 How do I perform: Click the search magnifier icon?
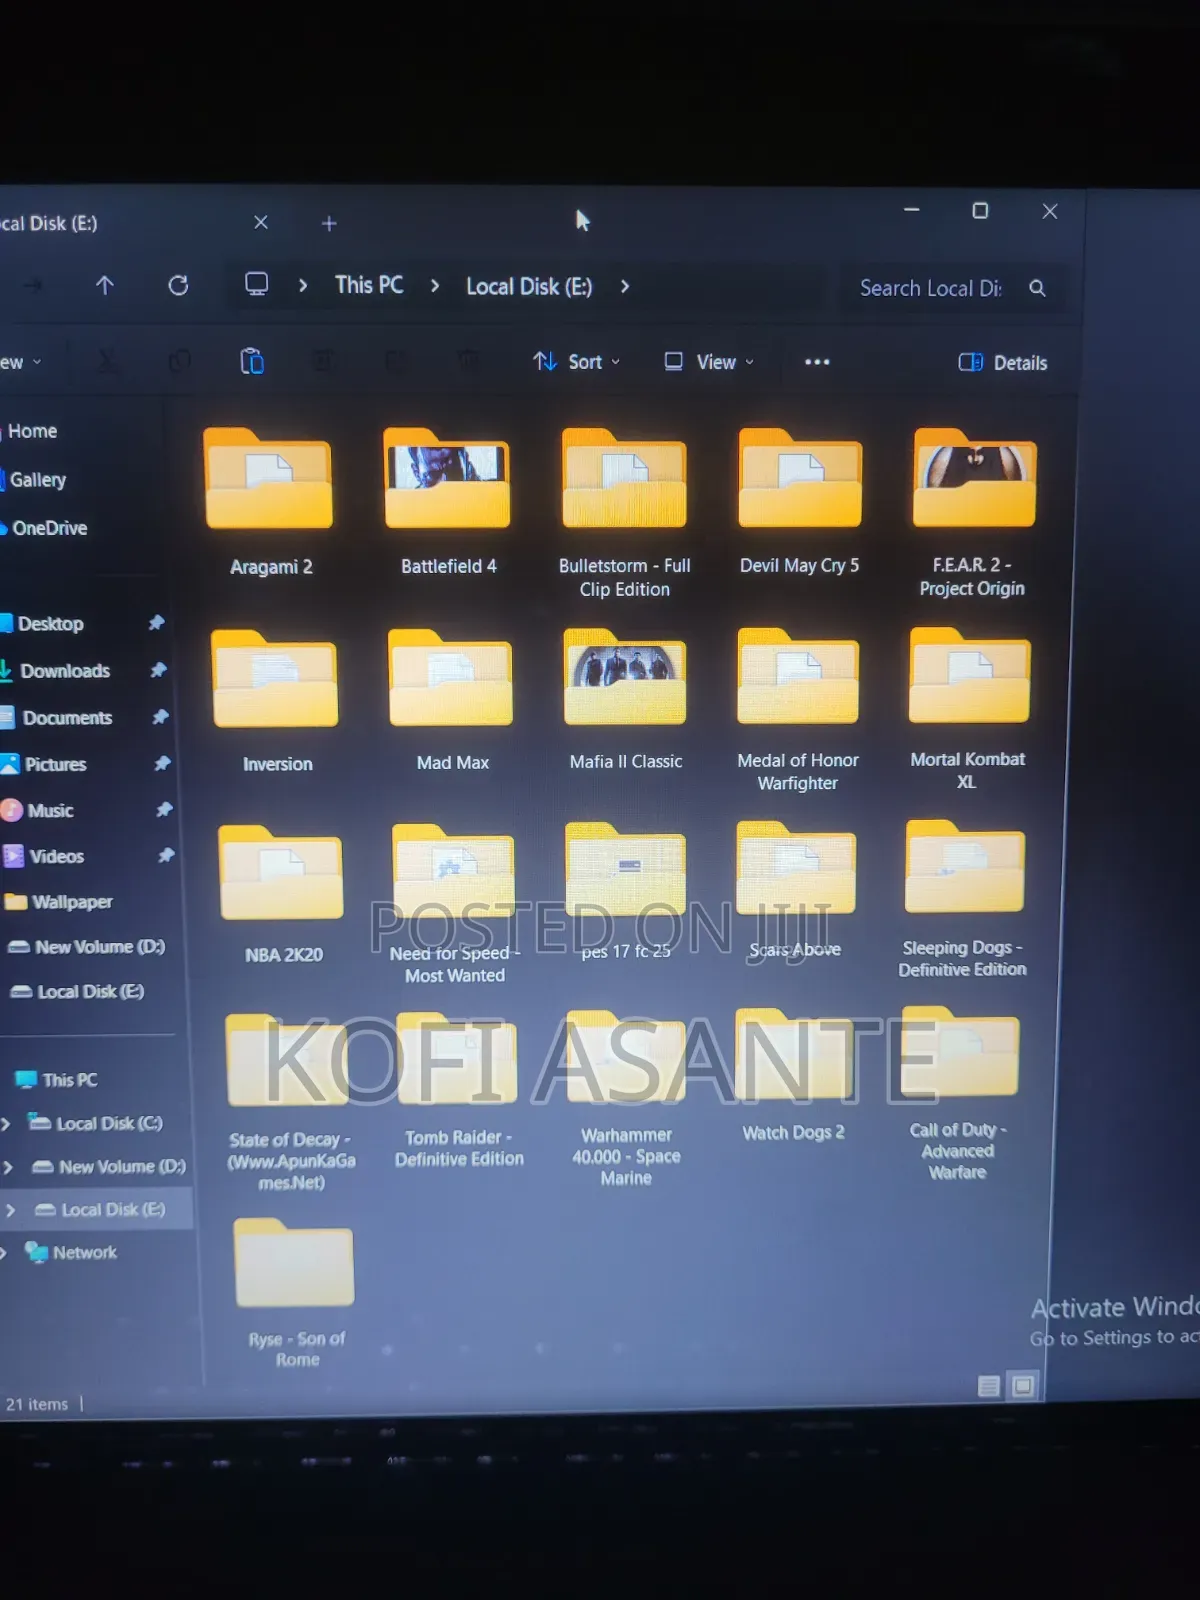[x=1037, y=288]
